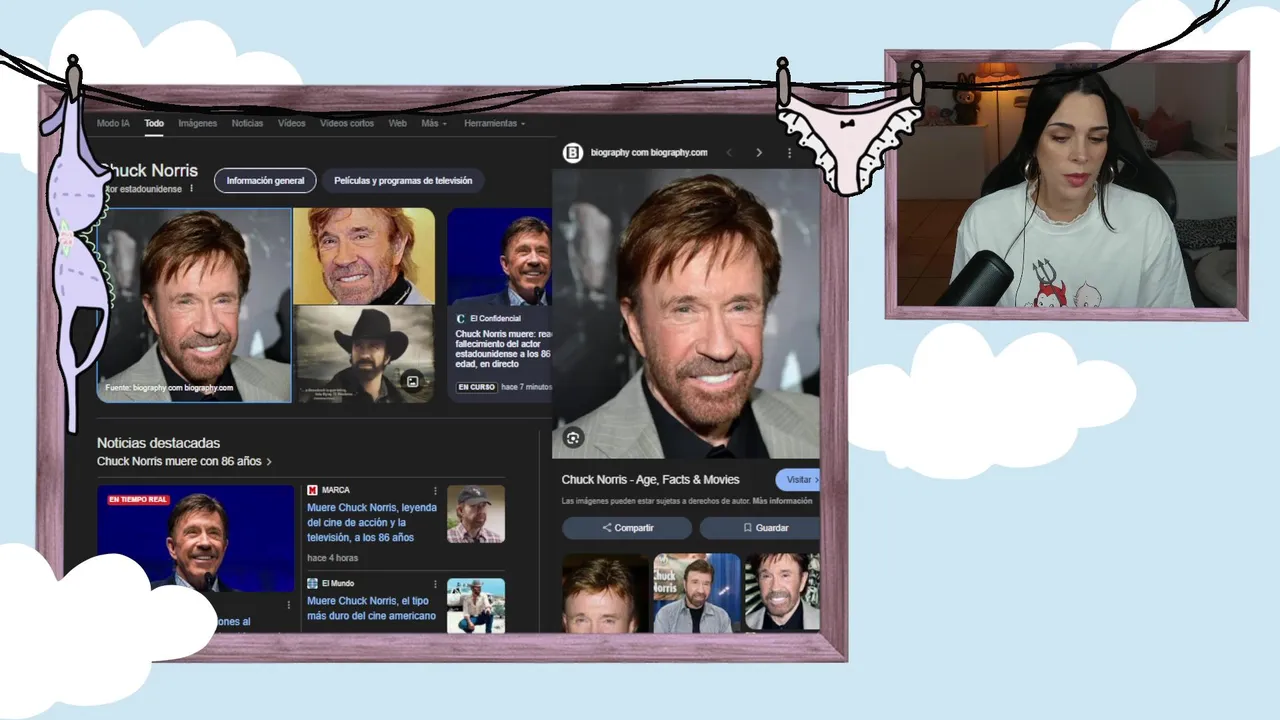Click the El Mundo source logo
The height and width of the screenshot is (720, 1280).
[x=313, y=583]
